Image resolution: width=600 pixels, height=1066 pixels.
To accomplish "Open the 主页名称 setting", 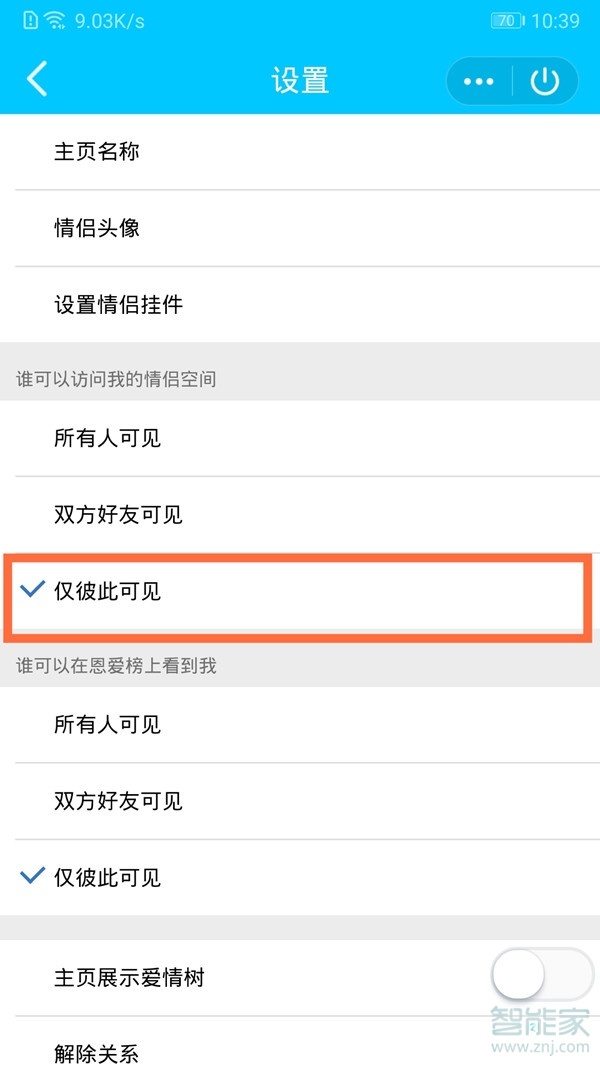I will tap(96, 152).
